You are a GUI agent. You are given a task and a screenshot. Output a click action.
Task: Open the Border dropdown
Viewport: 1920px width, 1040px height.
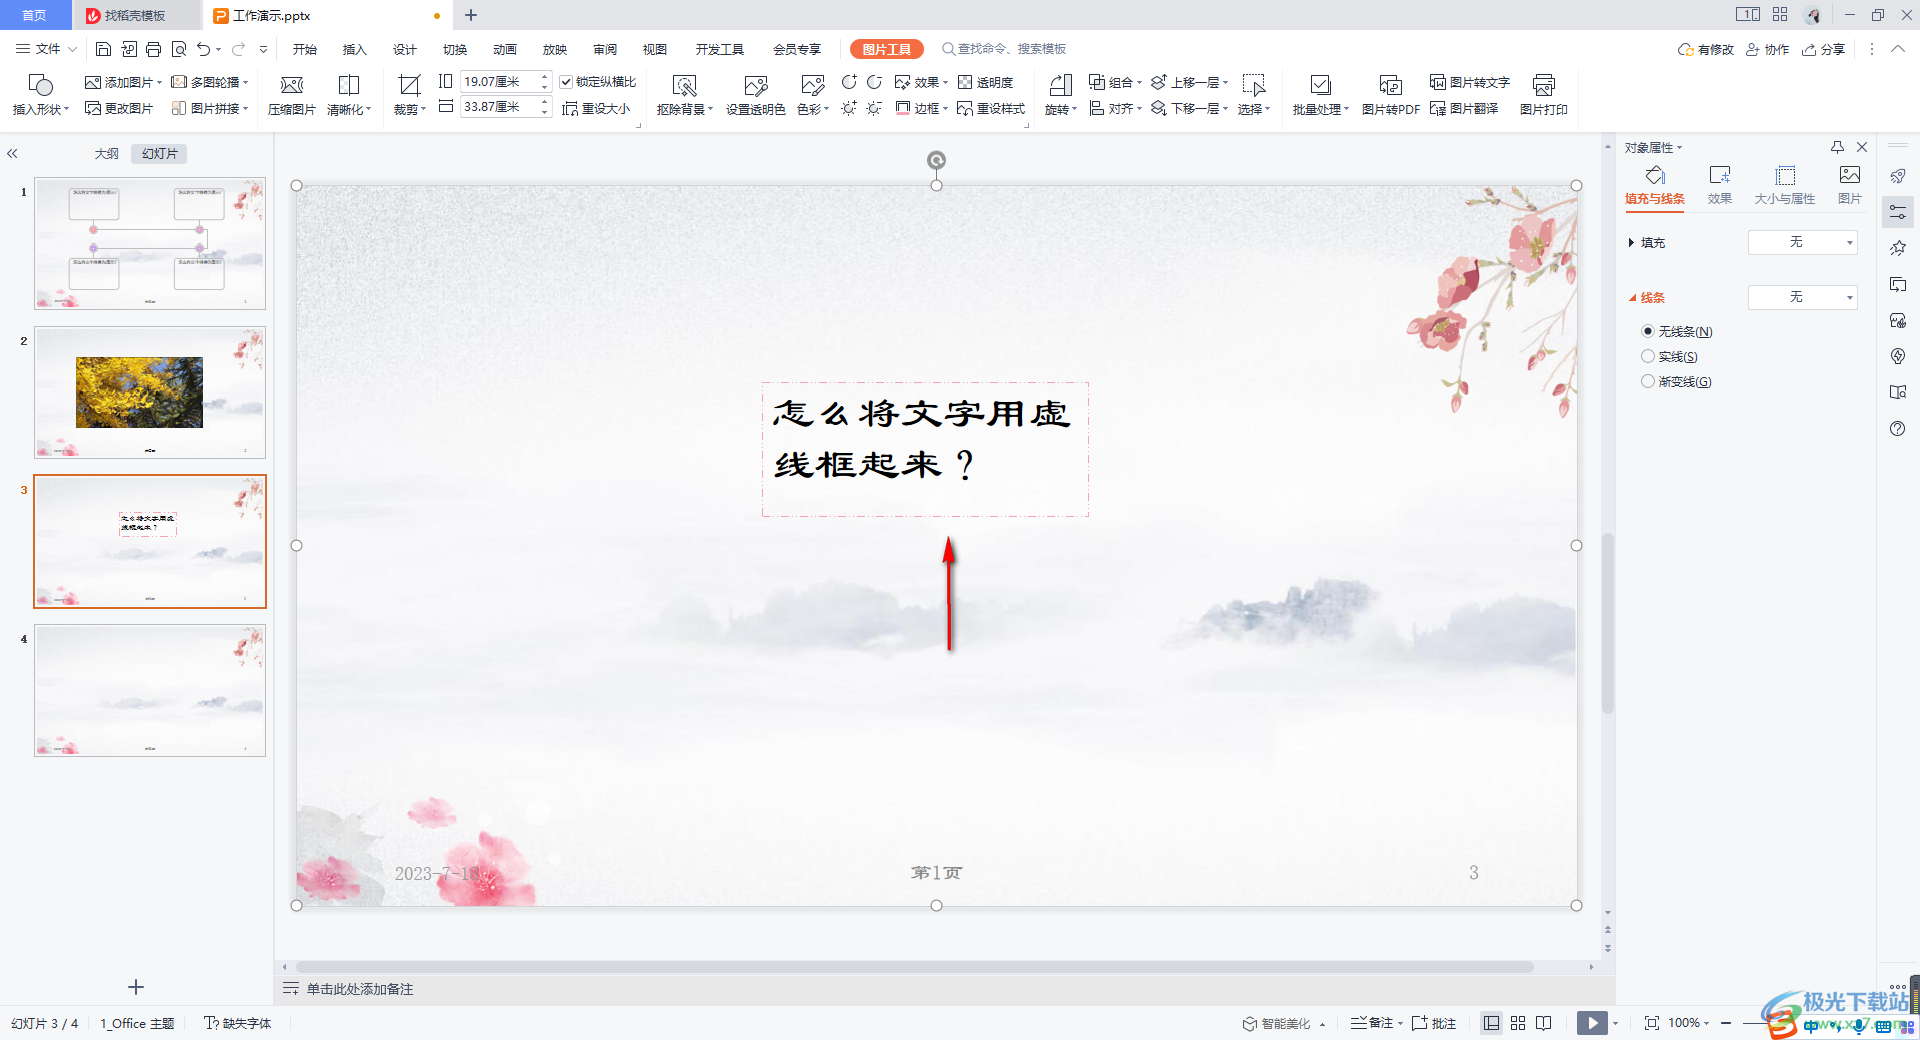point(921,108)
